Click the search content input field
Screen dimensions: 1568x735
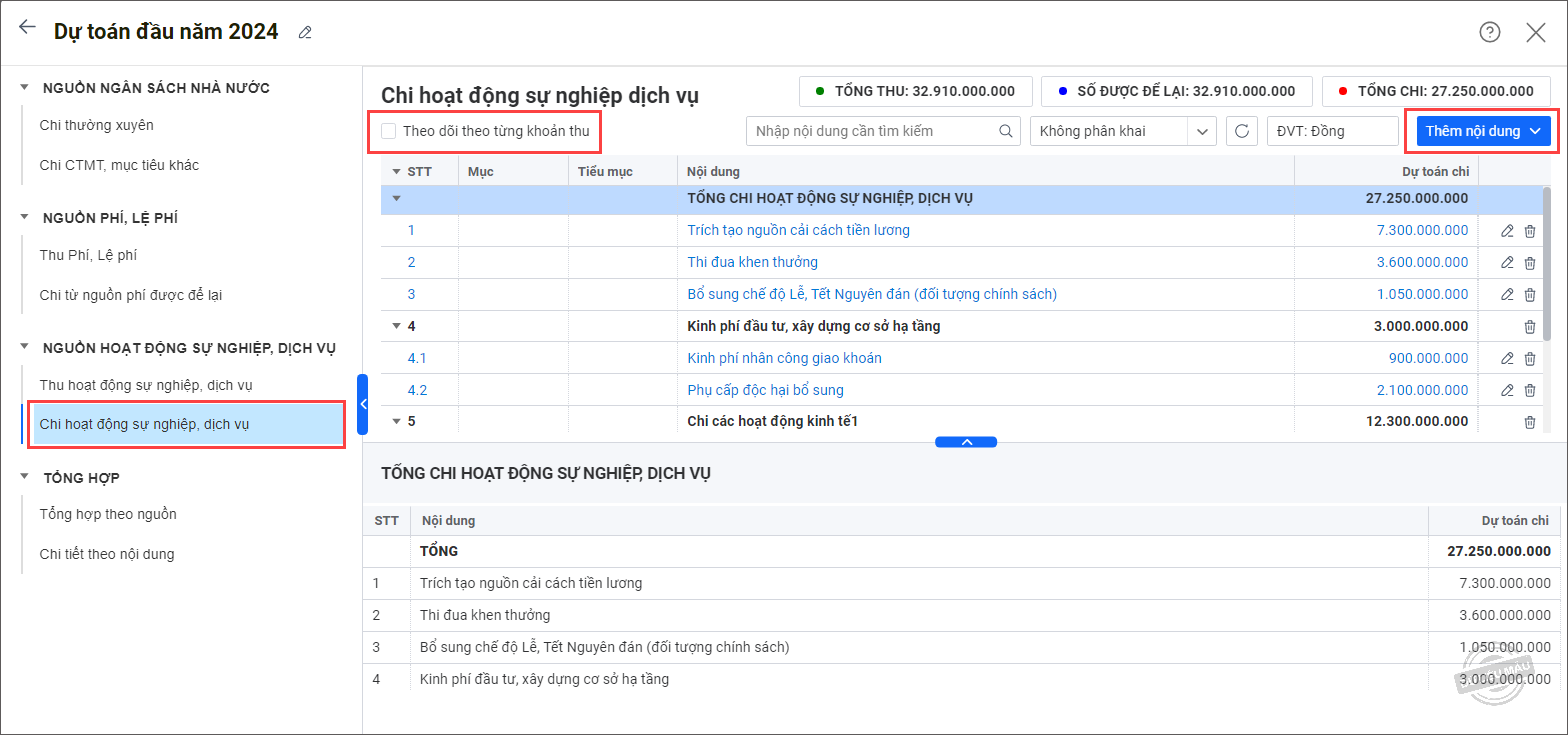[x=872, y=131]
